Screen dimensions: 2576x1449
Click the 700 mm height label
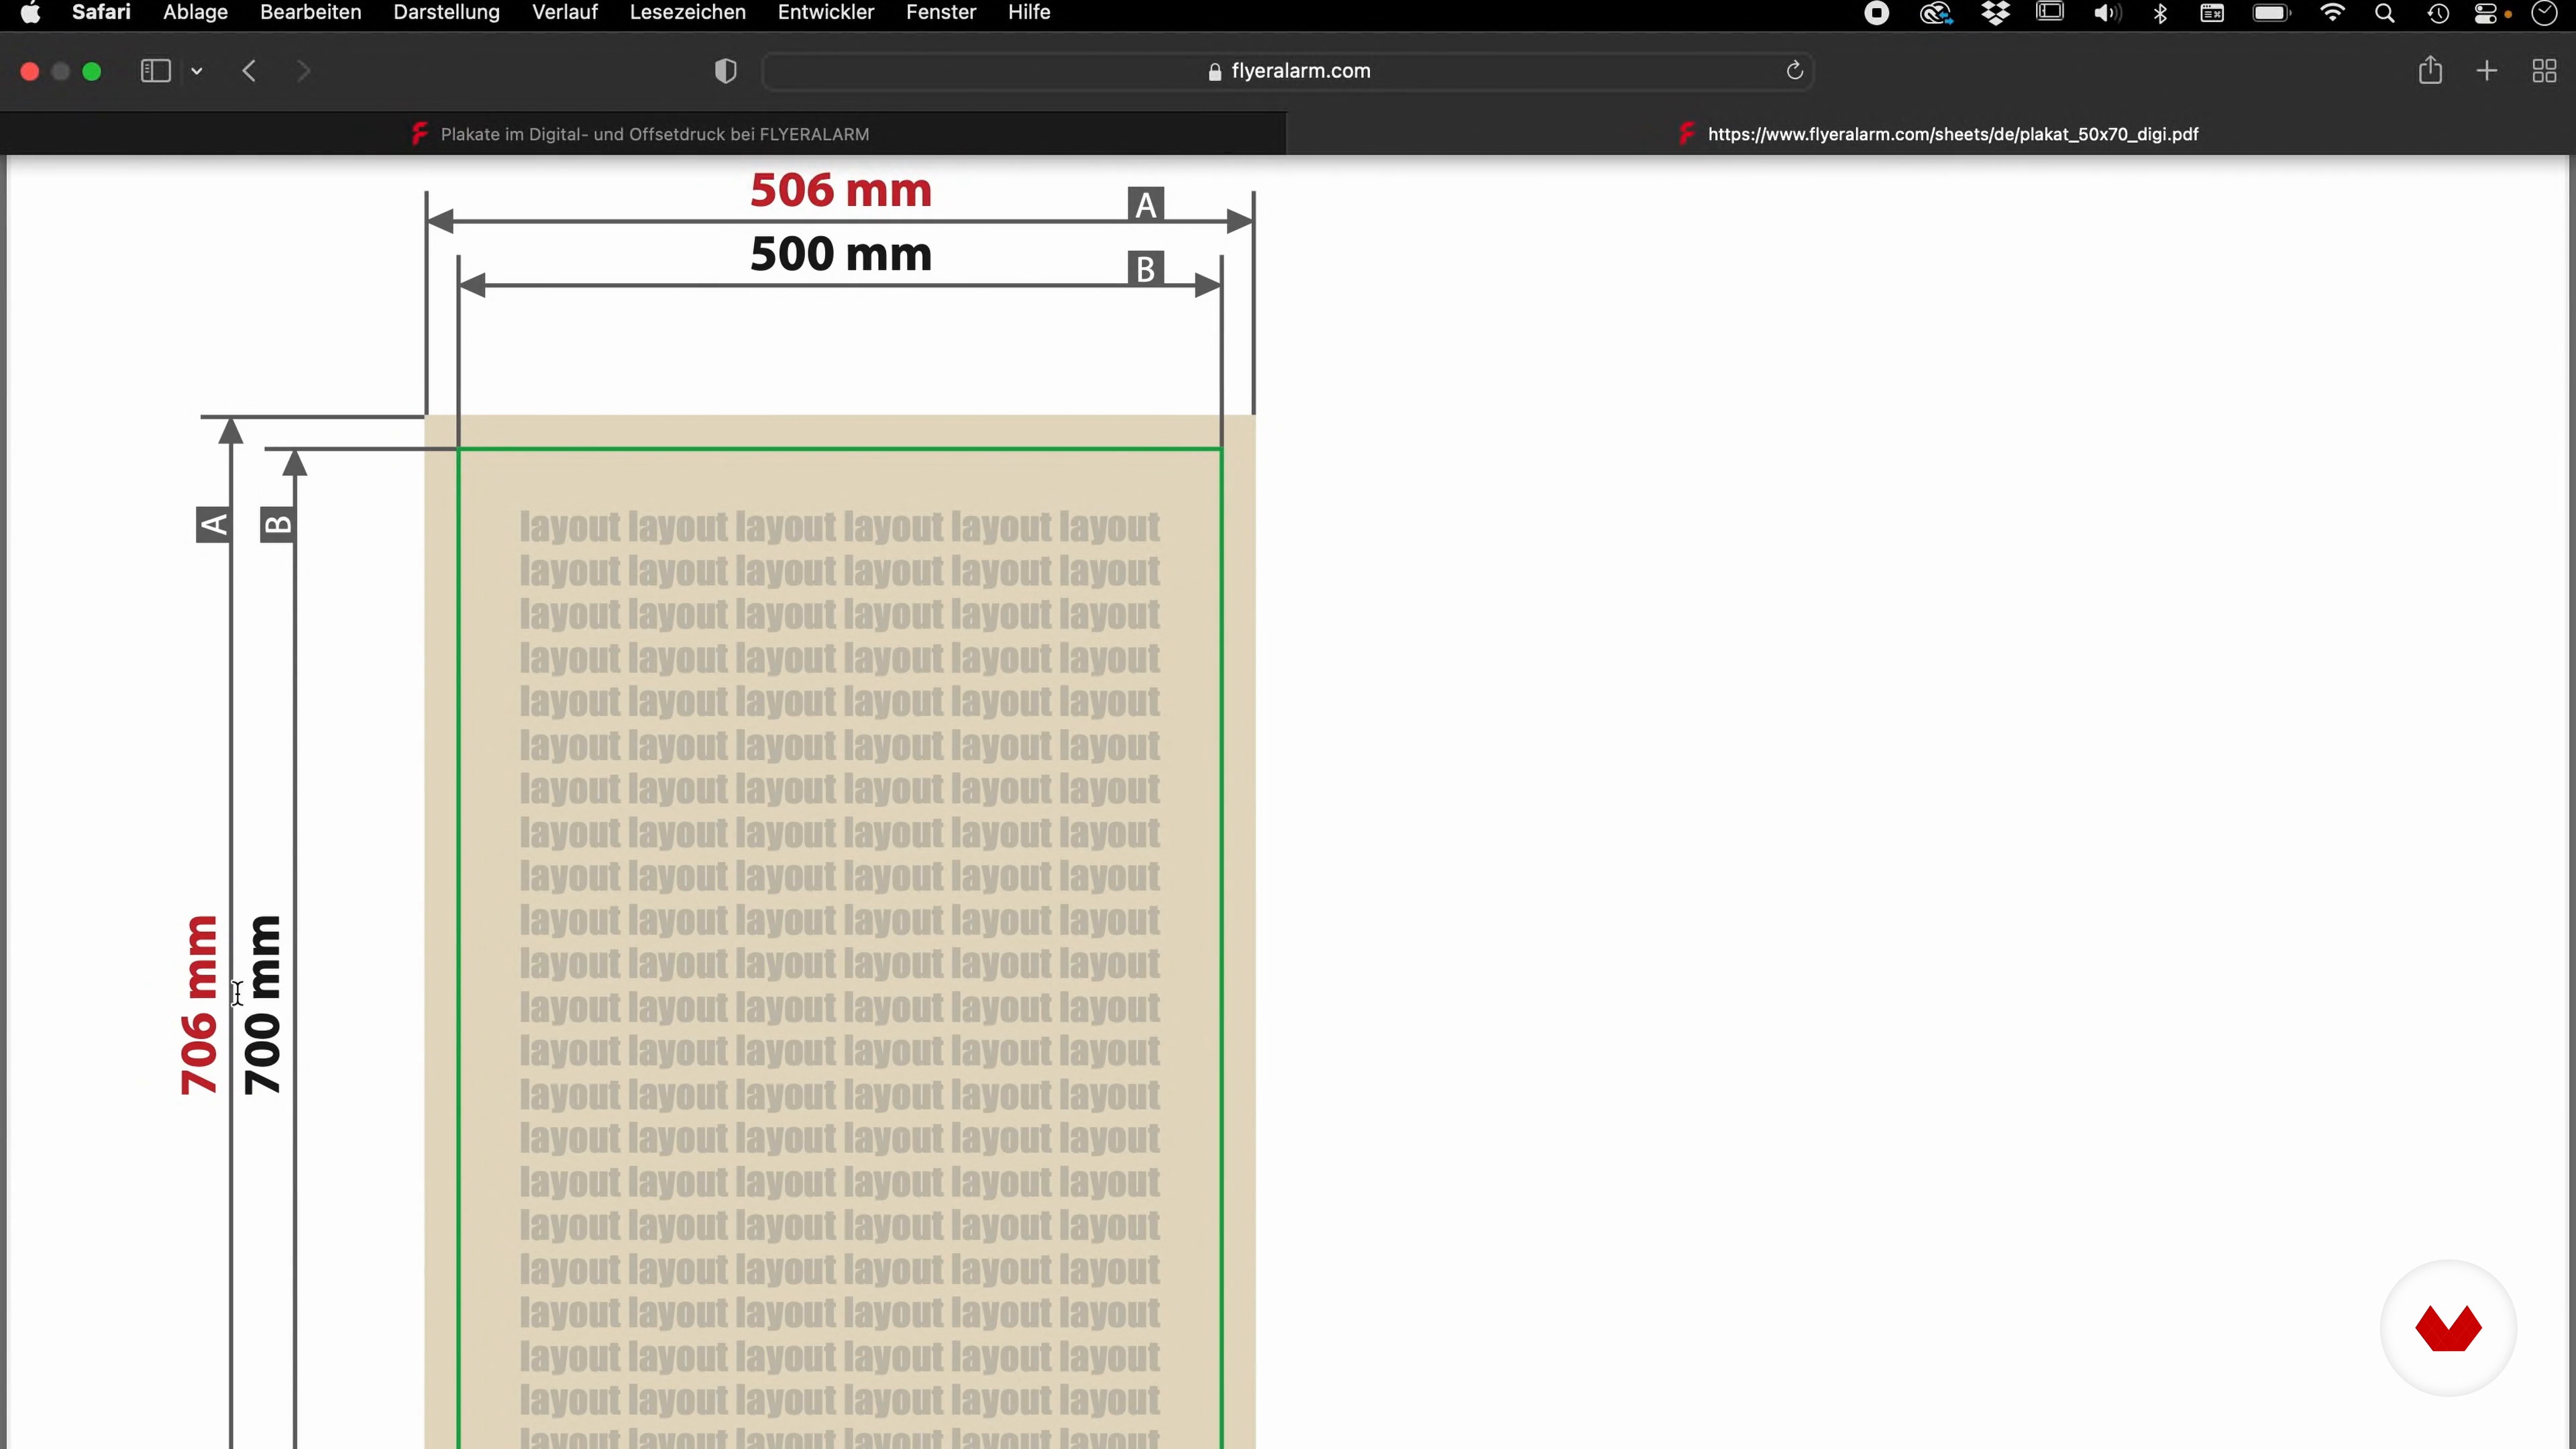click(263, 1005)
